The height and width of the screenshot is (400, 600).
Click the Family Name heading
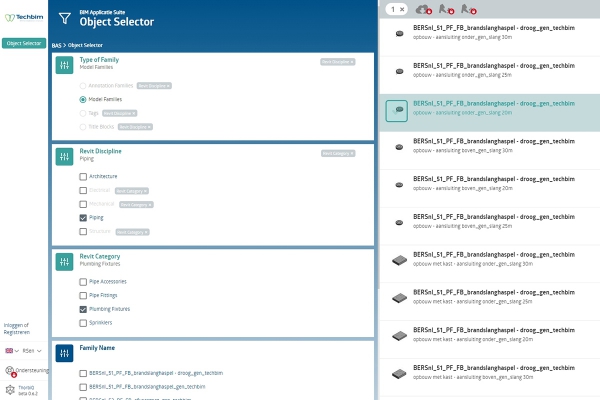point(97,348)
